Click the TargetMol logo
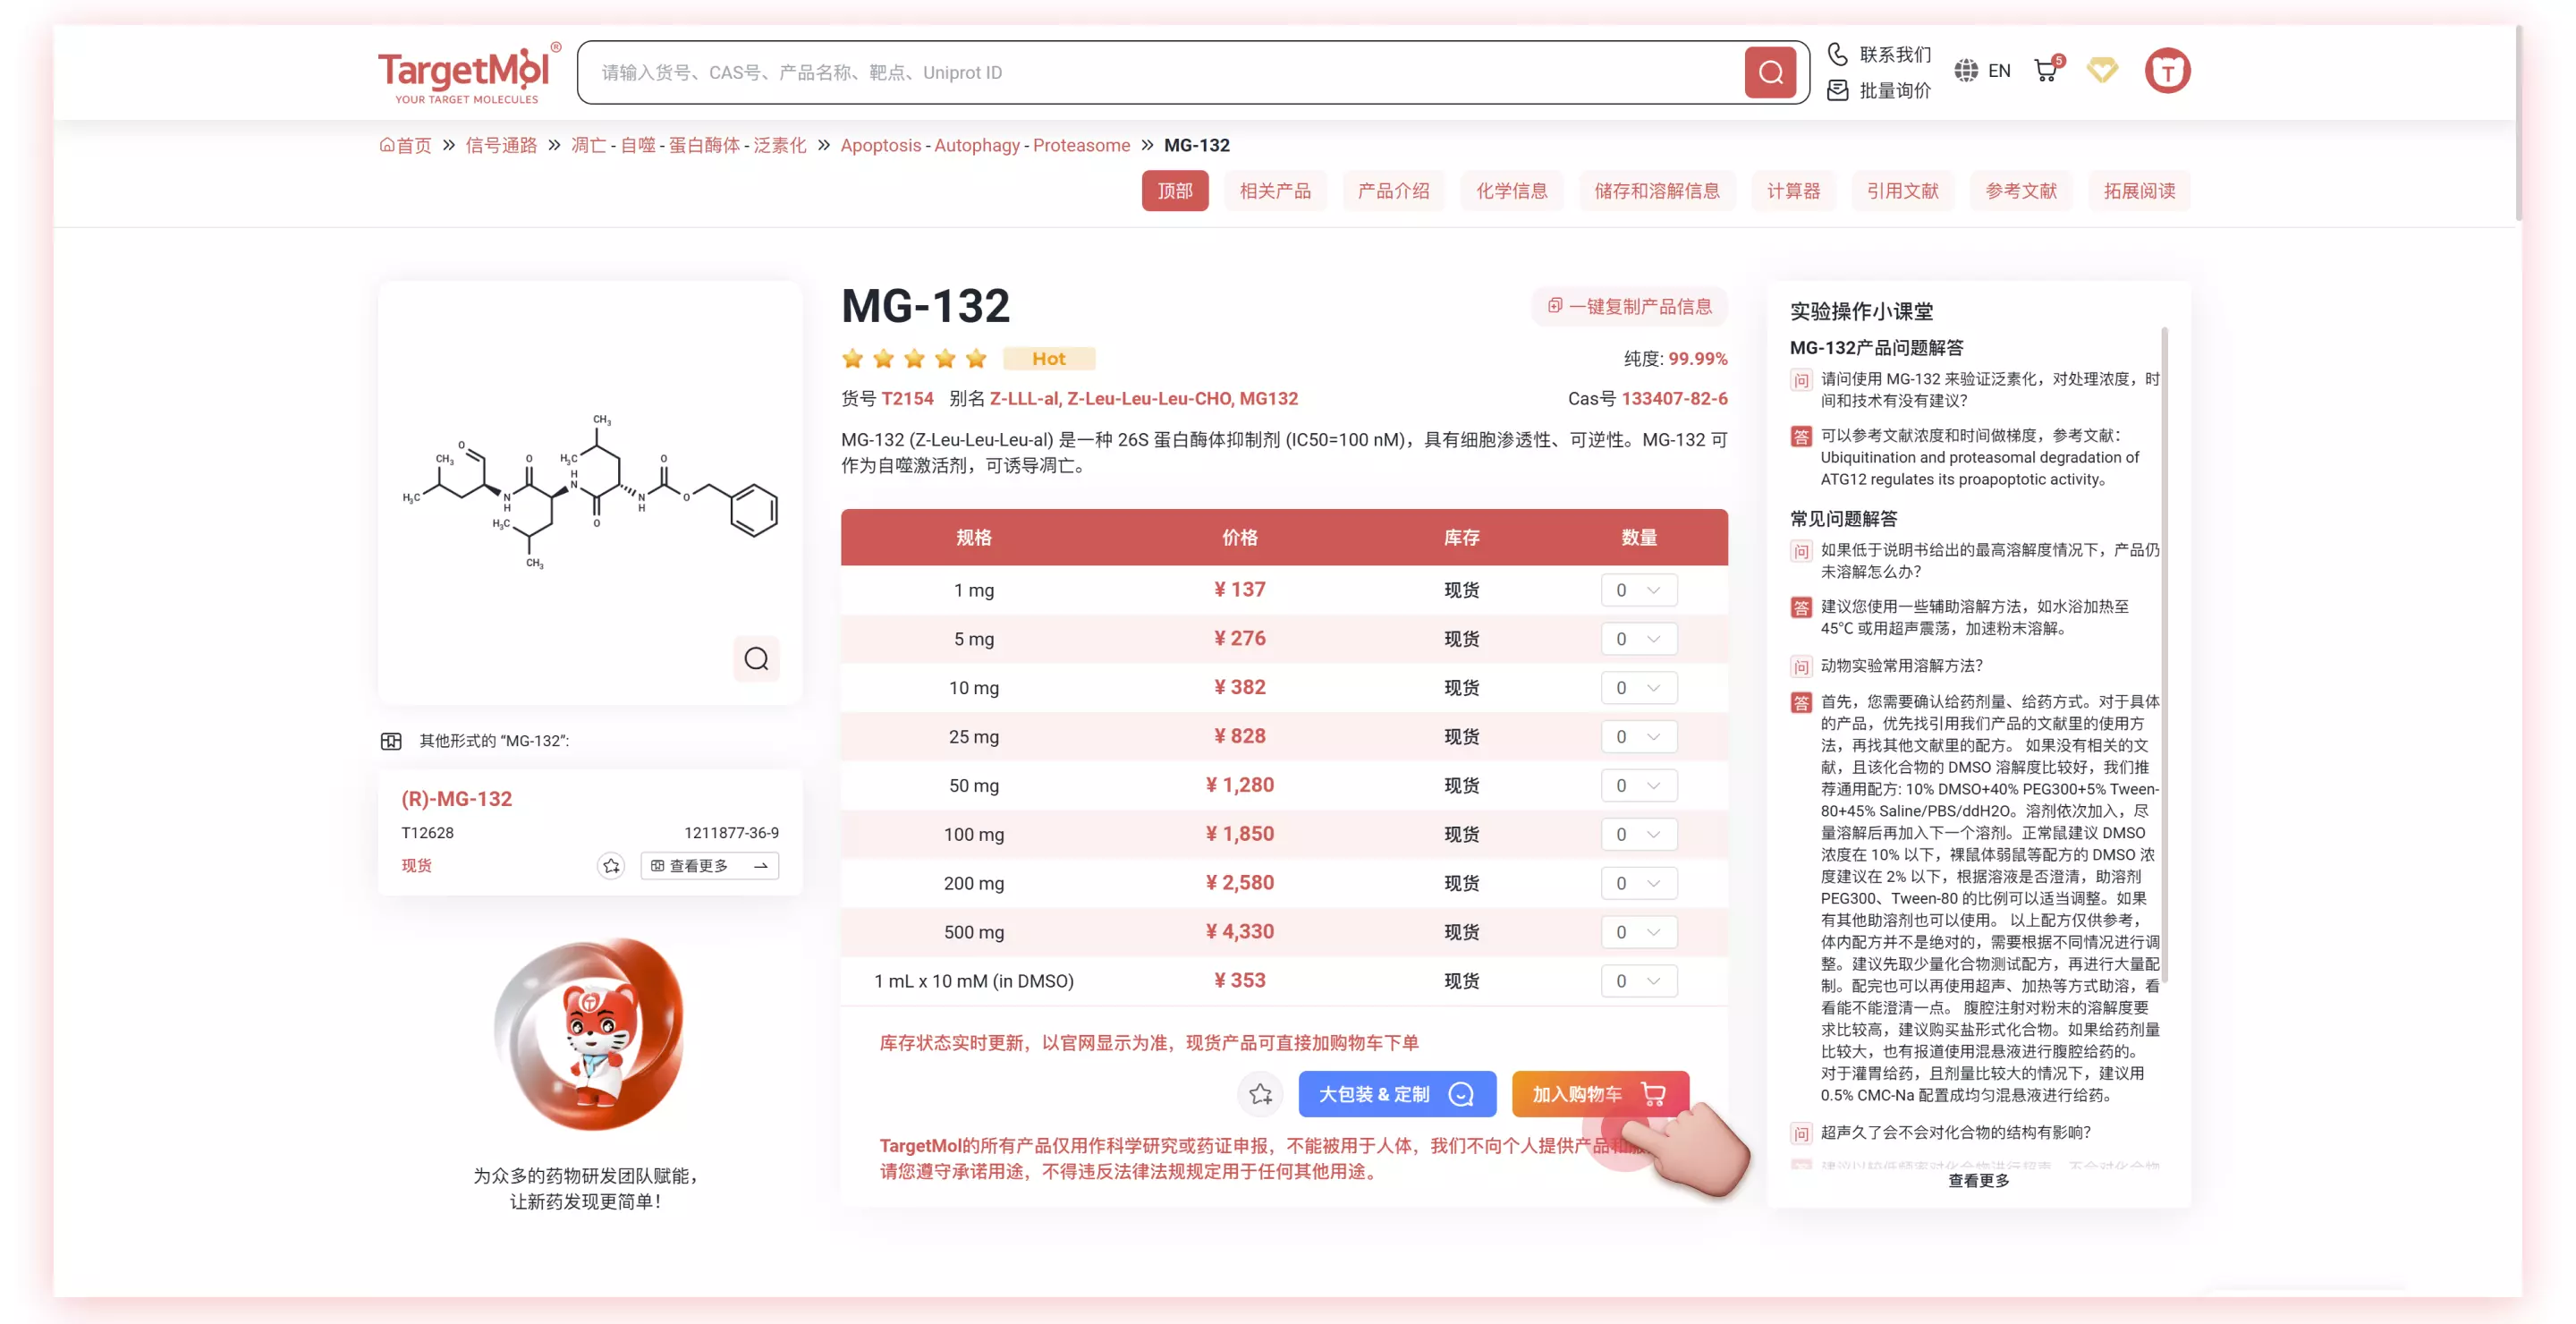 tap(468, 71)
